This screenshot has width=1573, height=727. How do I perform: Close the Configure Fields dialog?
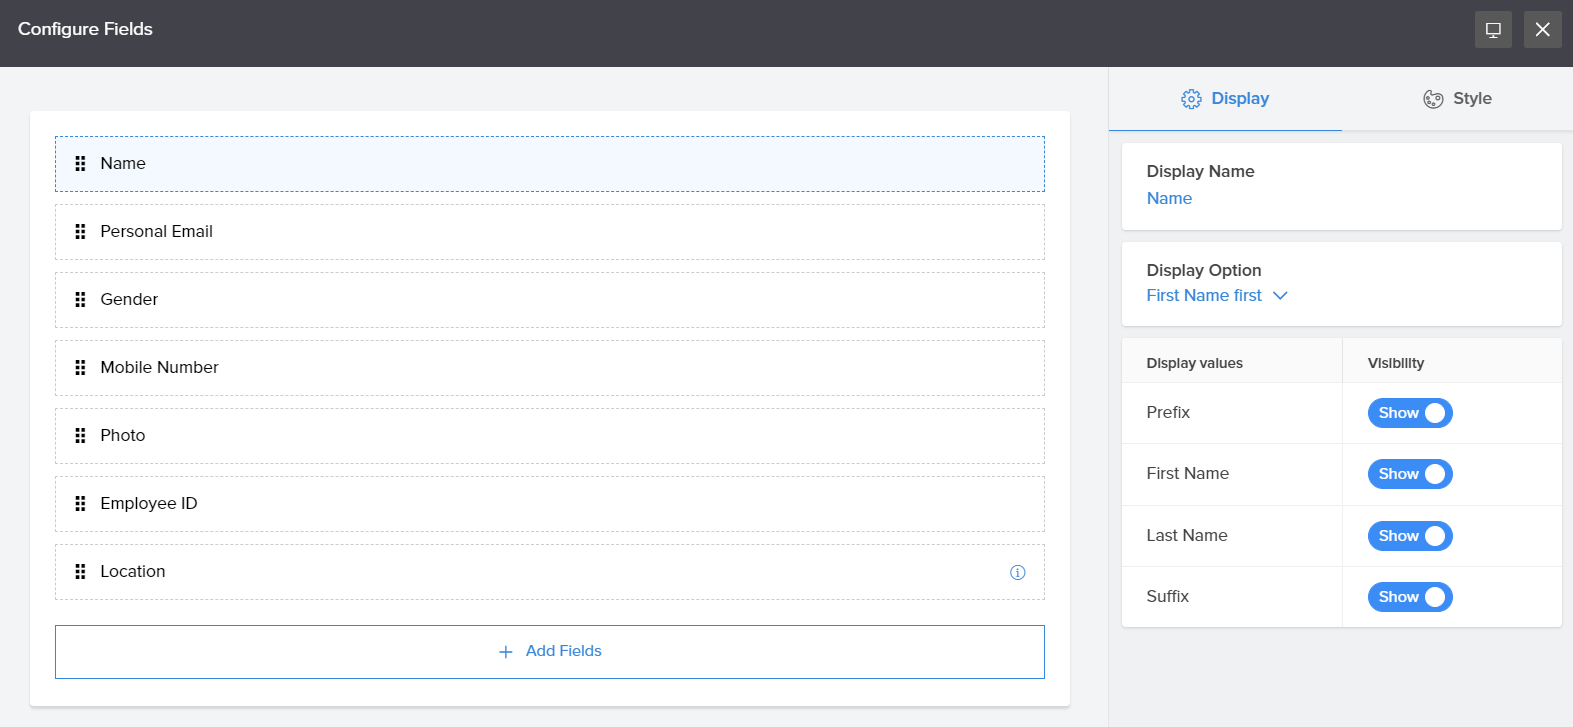(1542, 30)
